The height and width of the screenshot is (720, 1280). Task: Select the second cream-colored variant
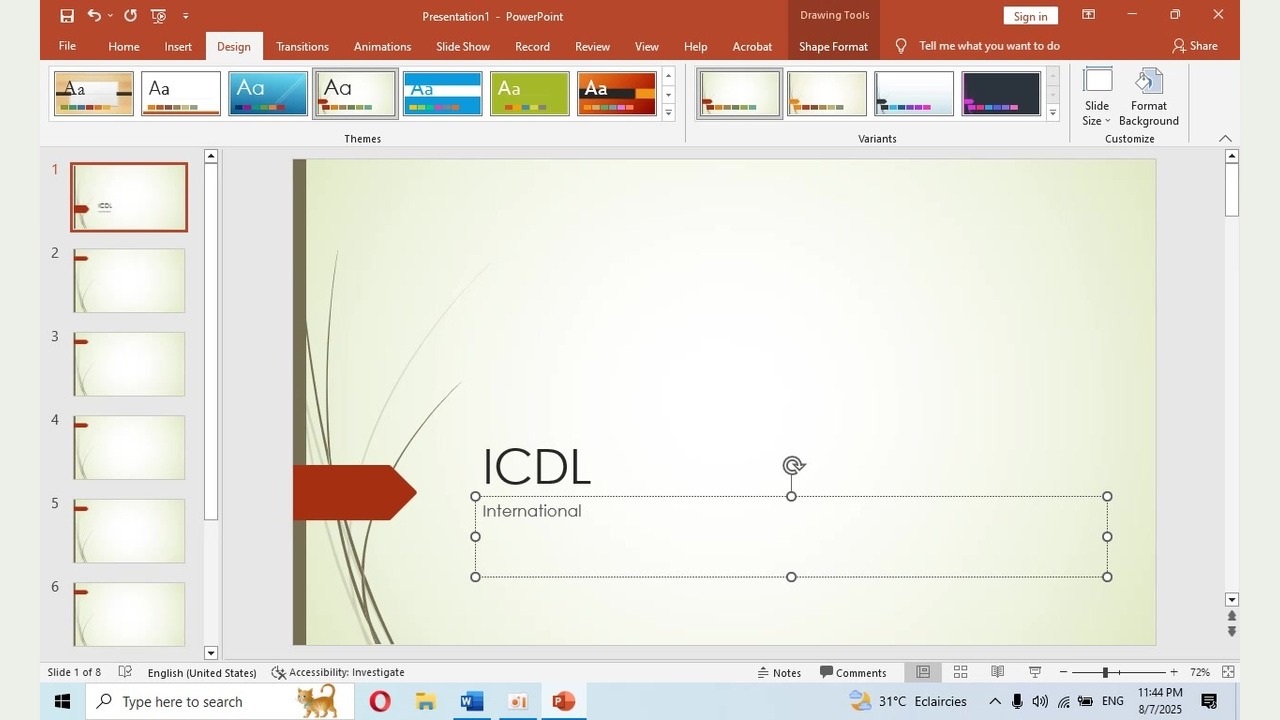[827, 93]
